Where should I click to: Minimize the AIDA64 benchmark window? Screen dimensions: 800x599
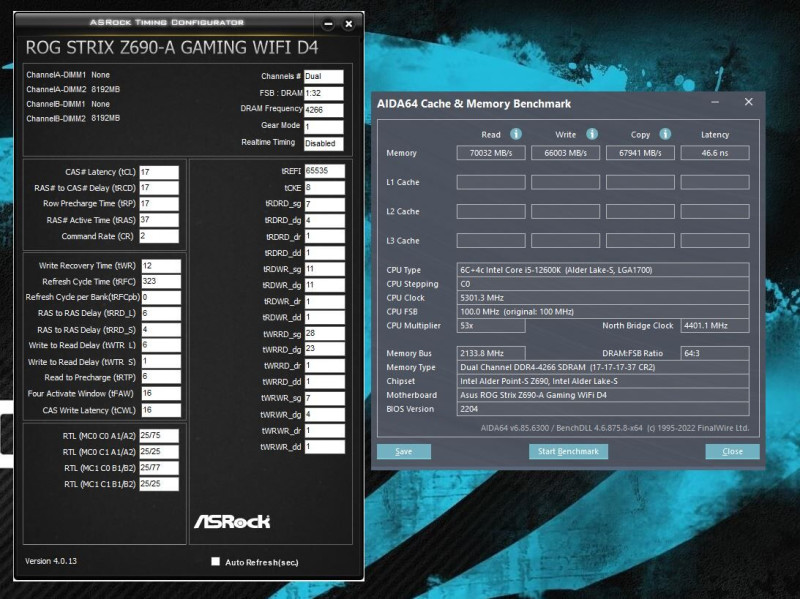tap(715, 102)
